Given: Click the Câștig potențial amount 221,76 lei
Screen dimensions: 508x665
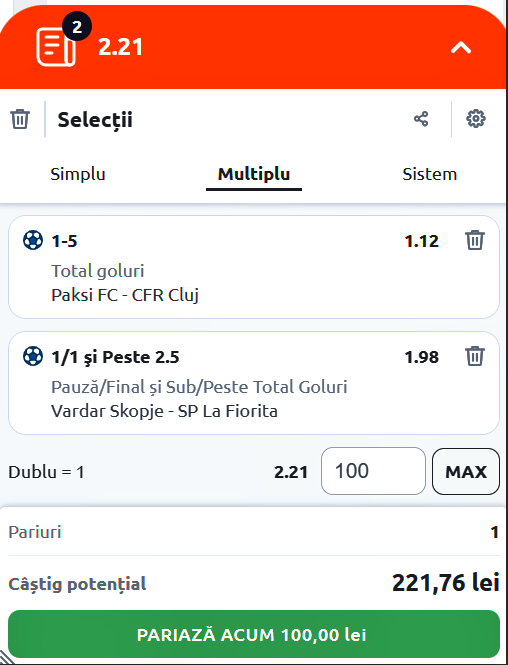Looking at the screenshot, I should click(446, 583).
